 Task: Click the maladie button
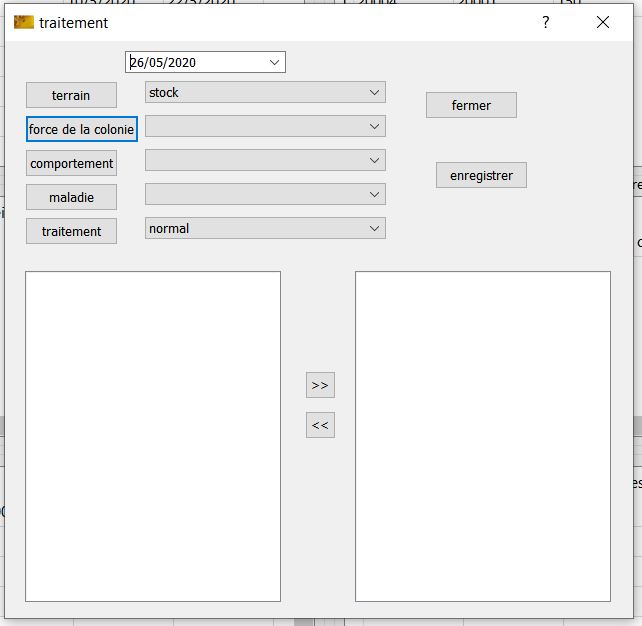[71, 197]
